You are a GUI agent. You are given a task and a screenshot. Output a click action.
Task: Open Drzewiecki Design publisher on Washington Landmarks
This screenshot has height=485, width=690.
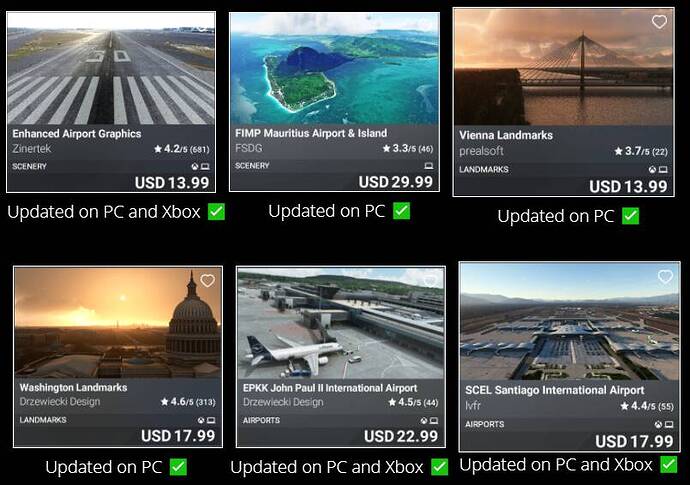(60, 402)
